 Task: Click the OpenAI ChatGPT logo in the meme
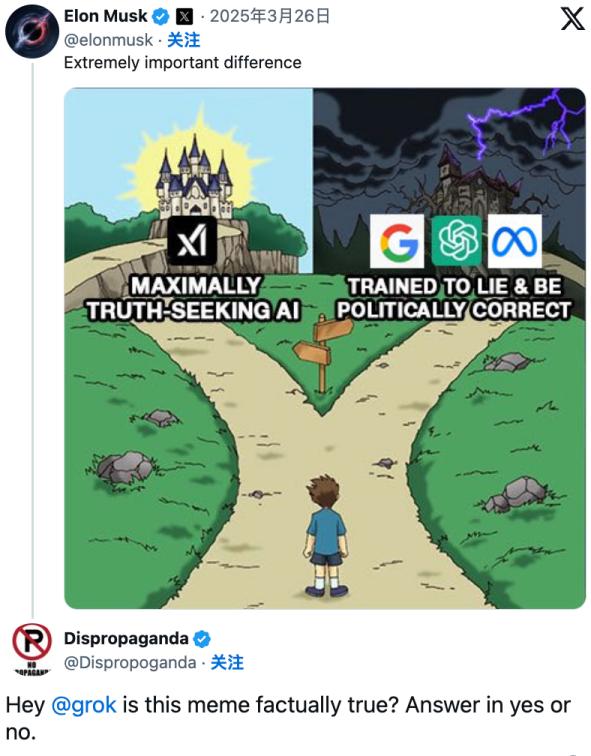pyautogui.click(x=457, y=241)
